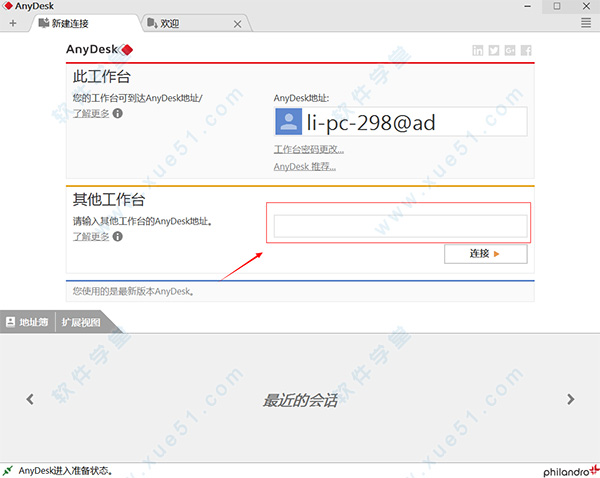This screenshot has height=478, width=600.
Task: Open AnyDesk LinkedIn page icon
Action: point(478,51)
